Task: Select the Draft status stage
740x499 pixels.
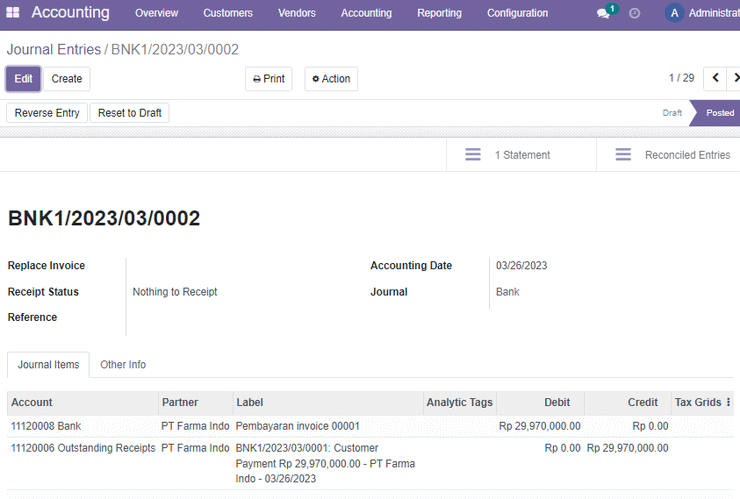Action: [672, 113]
